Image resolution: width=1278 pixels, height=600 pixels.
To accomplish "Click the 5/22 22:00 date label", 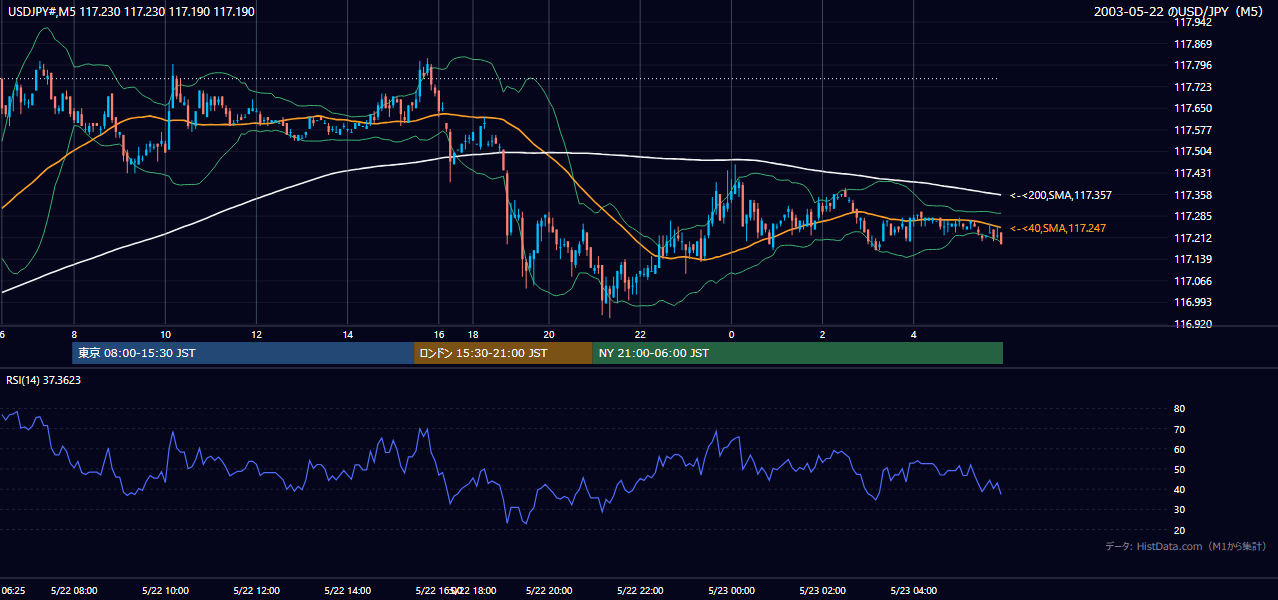I will coord(641,591).
